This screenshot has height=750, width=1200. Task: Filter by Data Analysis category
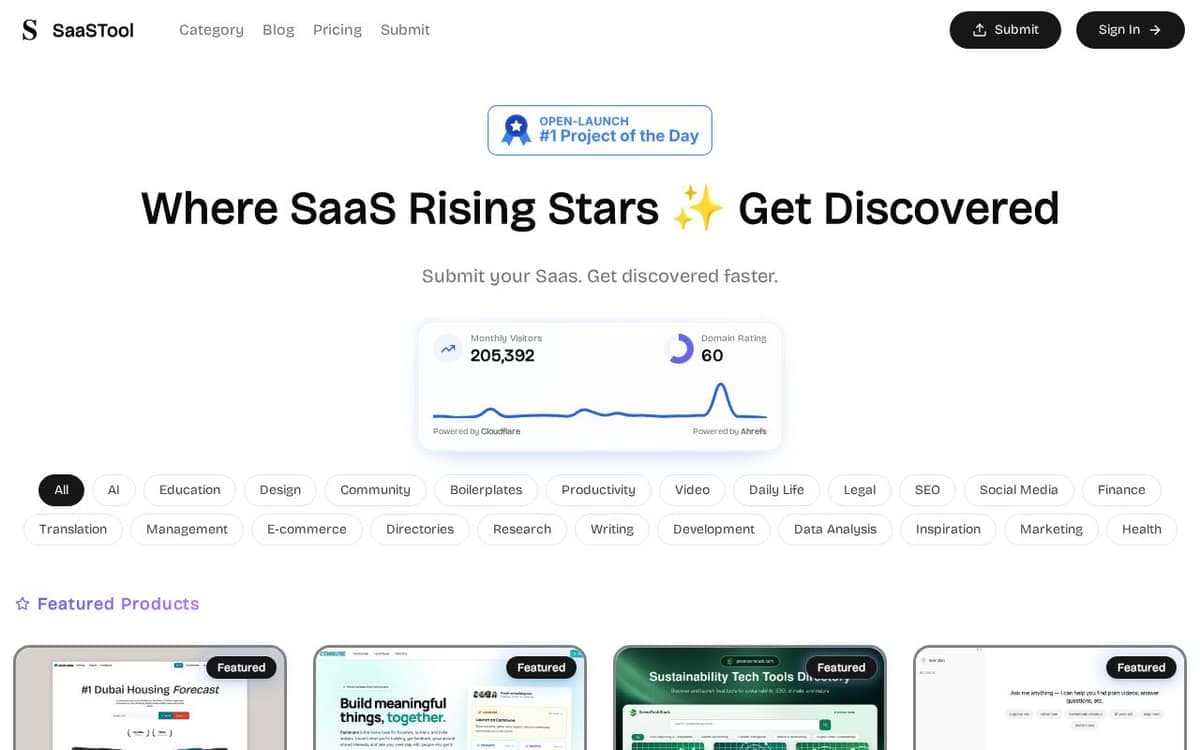pyautogui.click(x=835, y=529)
